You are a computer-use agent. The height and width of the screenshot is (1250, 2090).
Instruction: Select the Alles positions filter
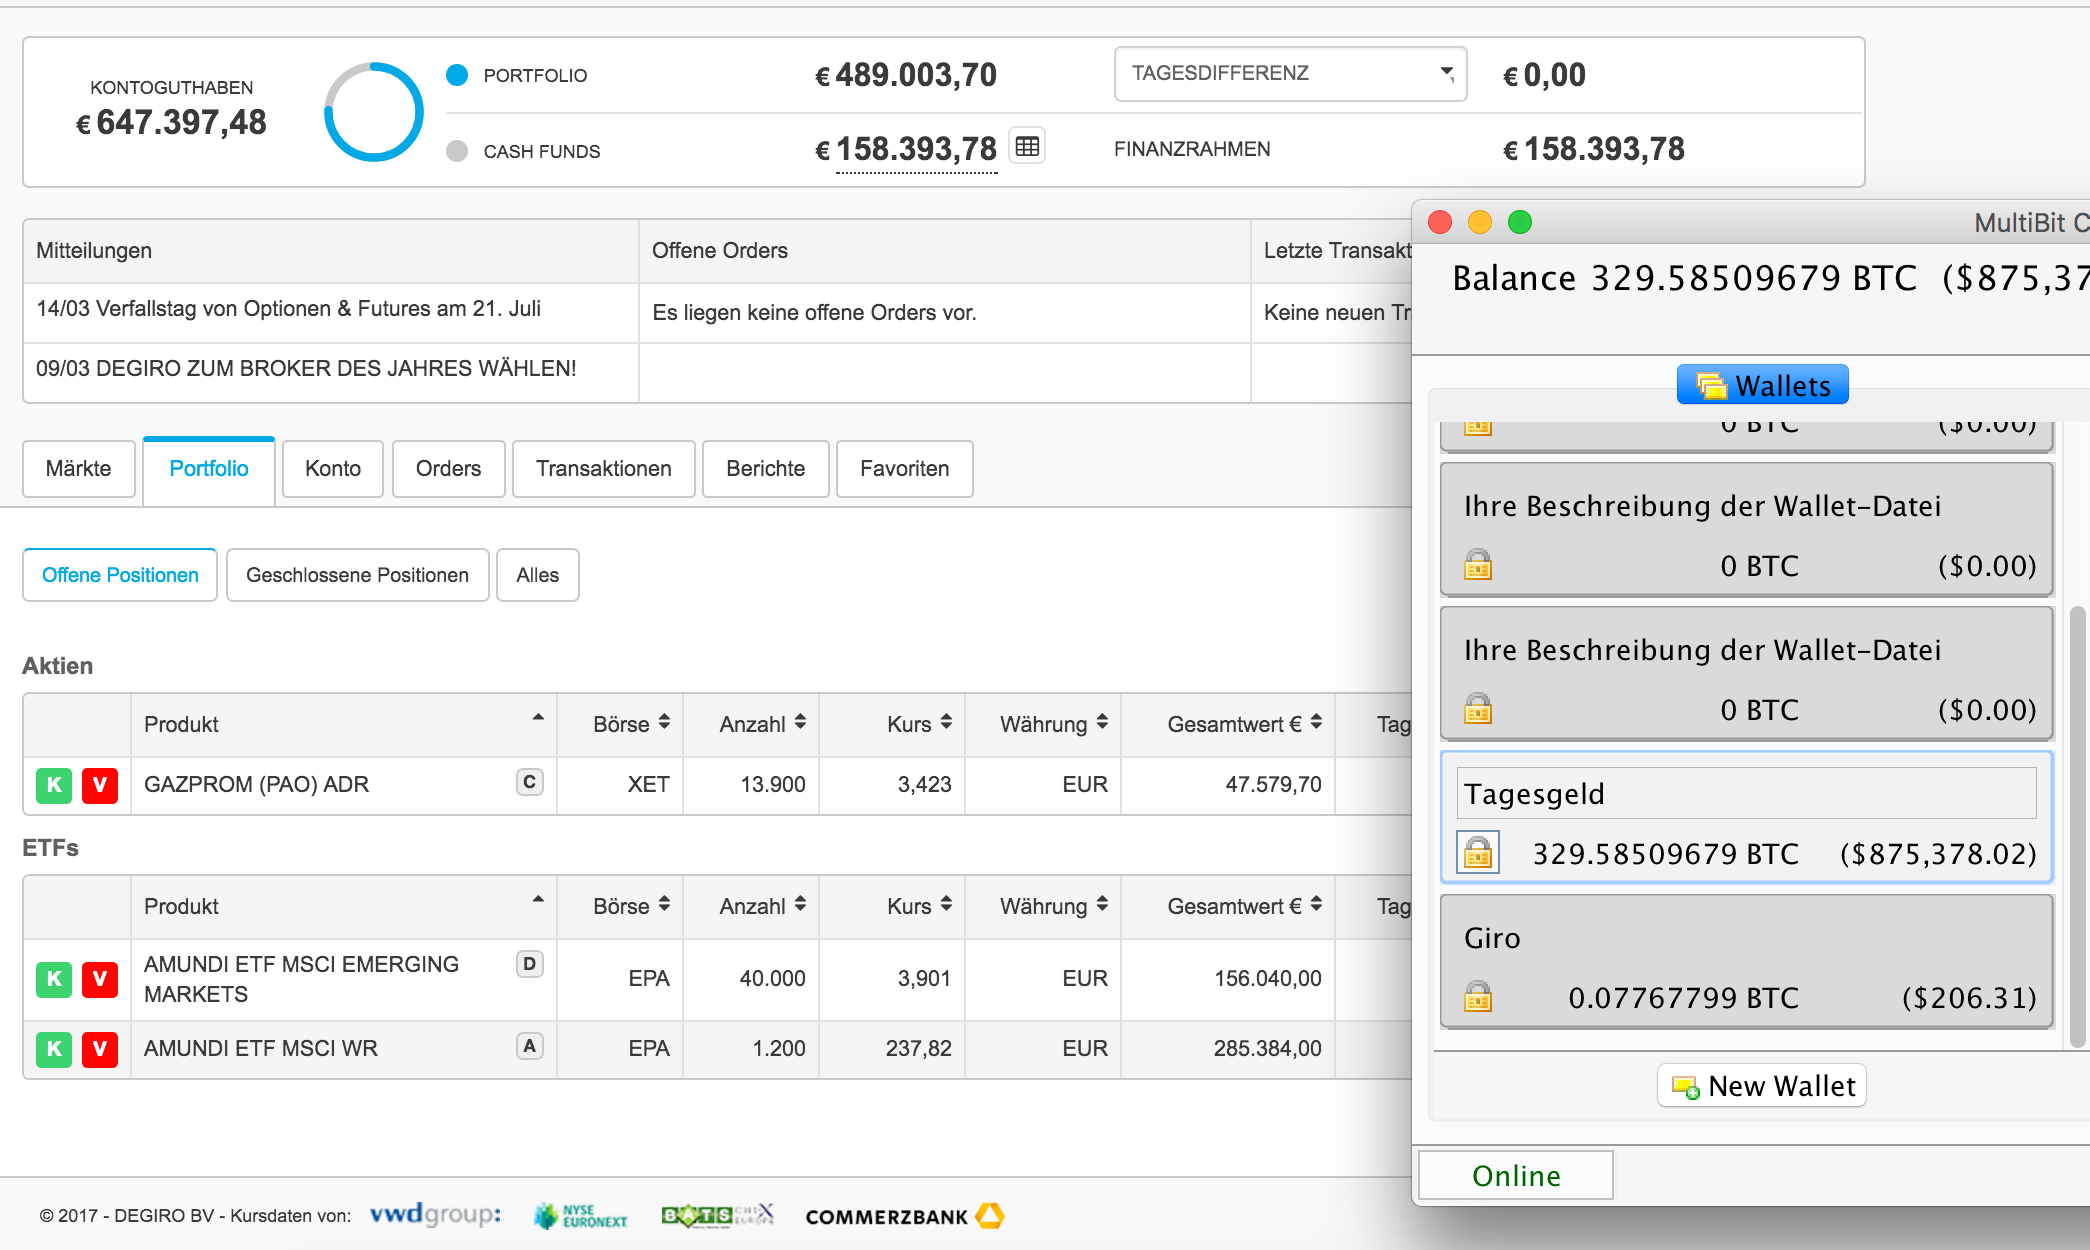click(x=537, y=575)
